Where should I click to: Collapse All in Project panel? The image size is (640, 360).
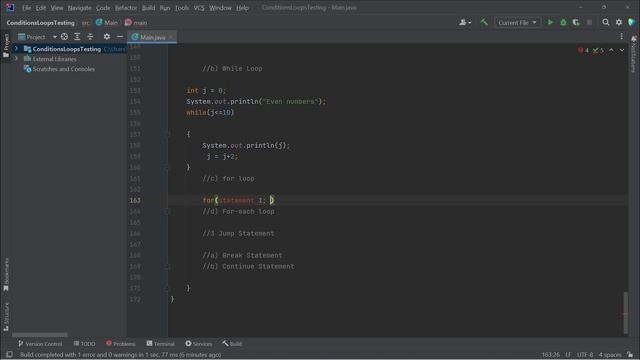coord(90,37)
